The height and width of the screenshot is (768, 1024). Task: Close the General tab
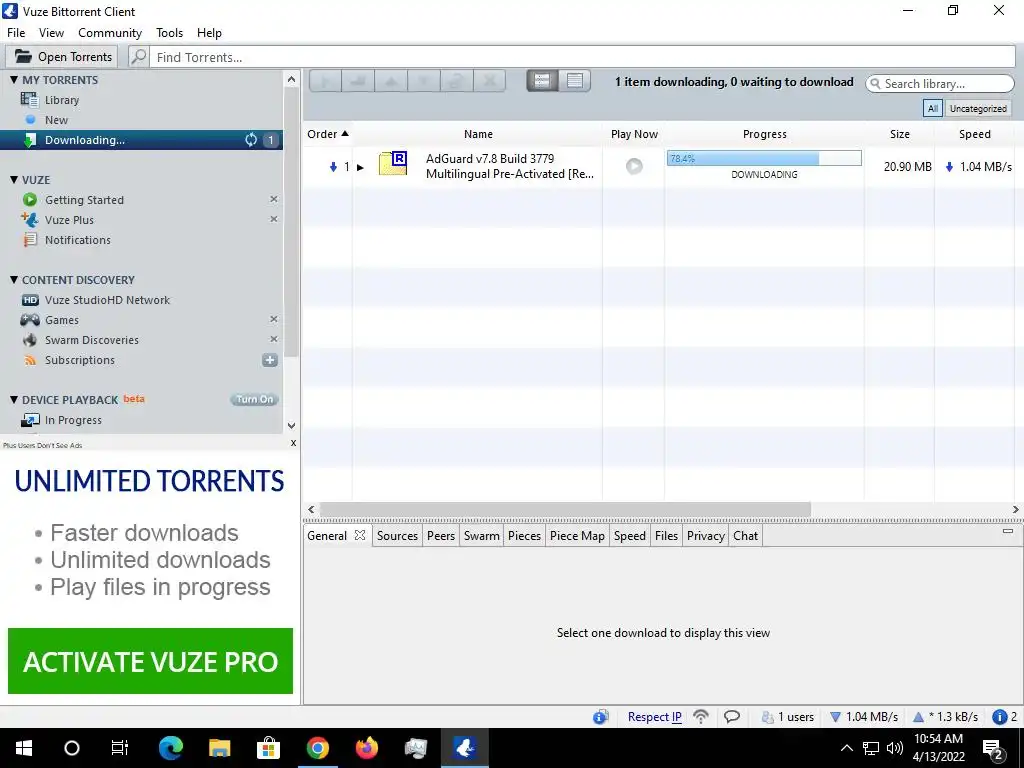(x=360, y=535)
